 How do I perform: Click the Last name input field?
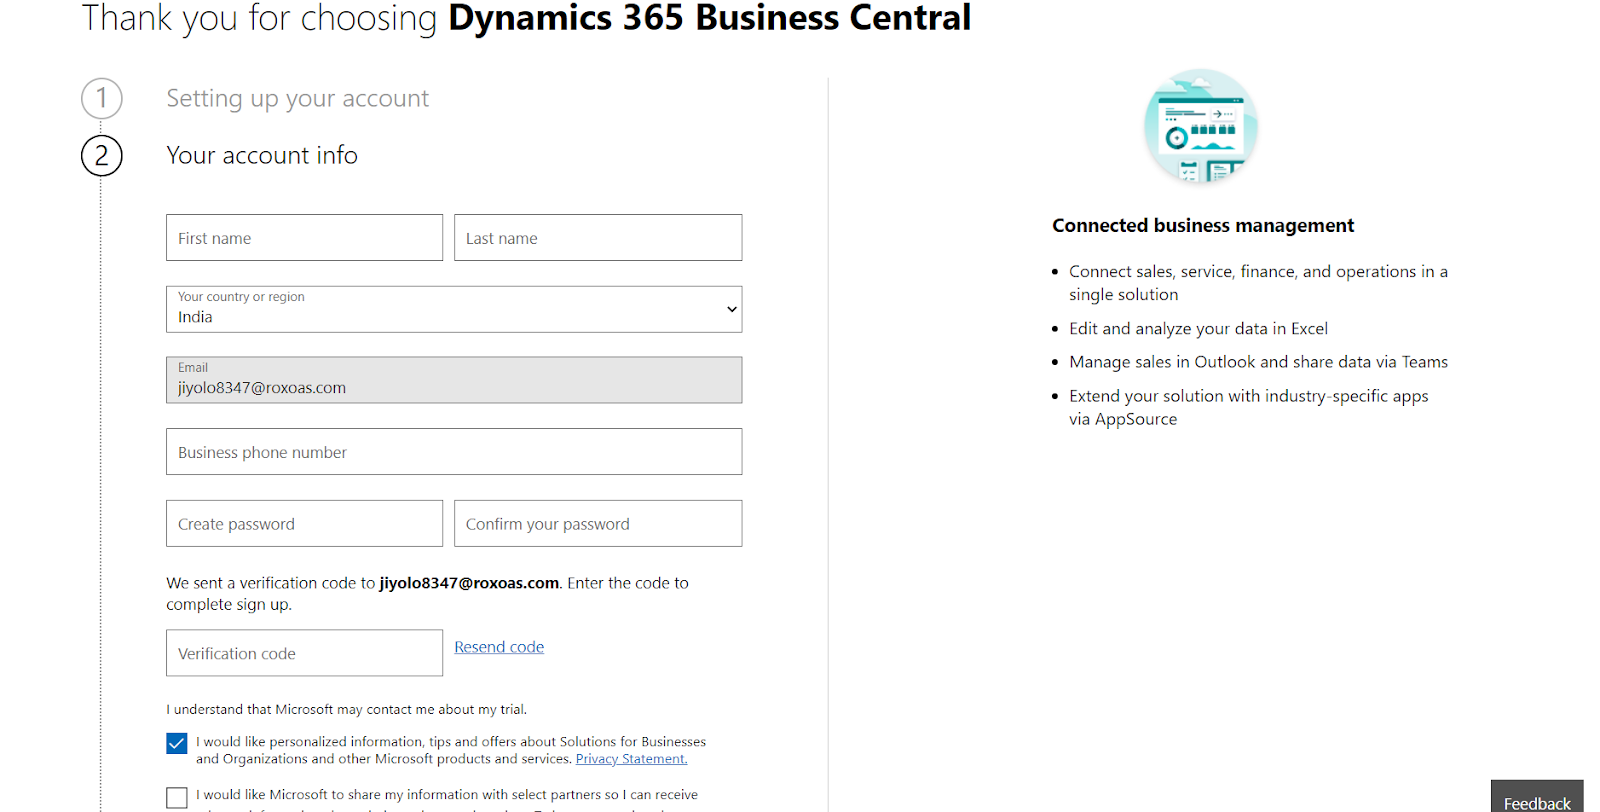click(x=598, y=238)
